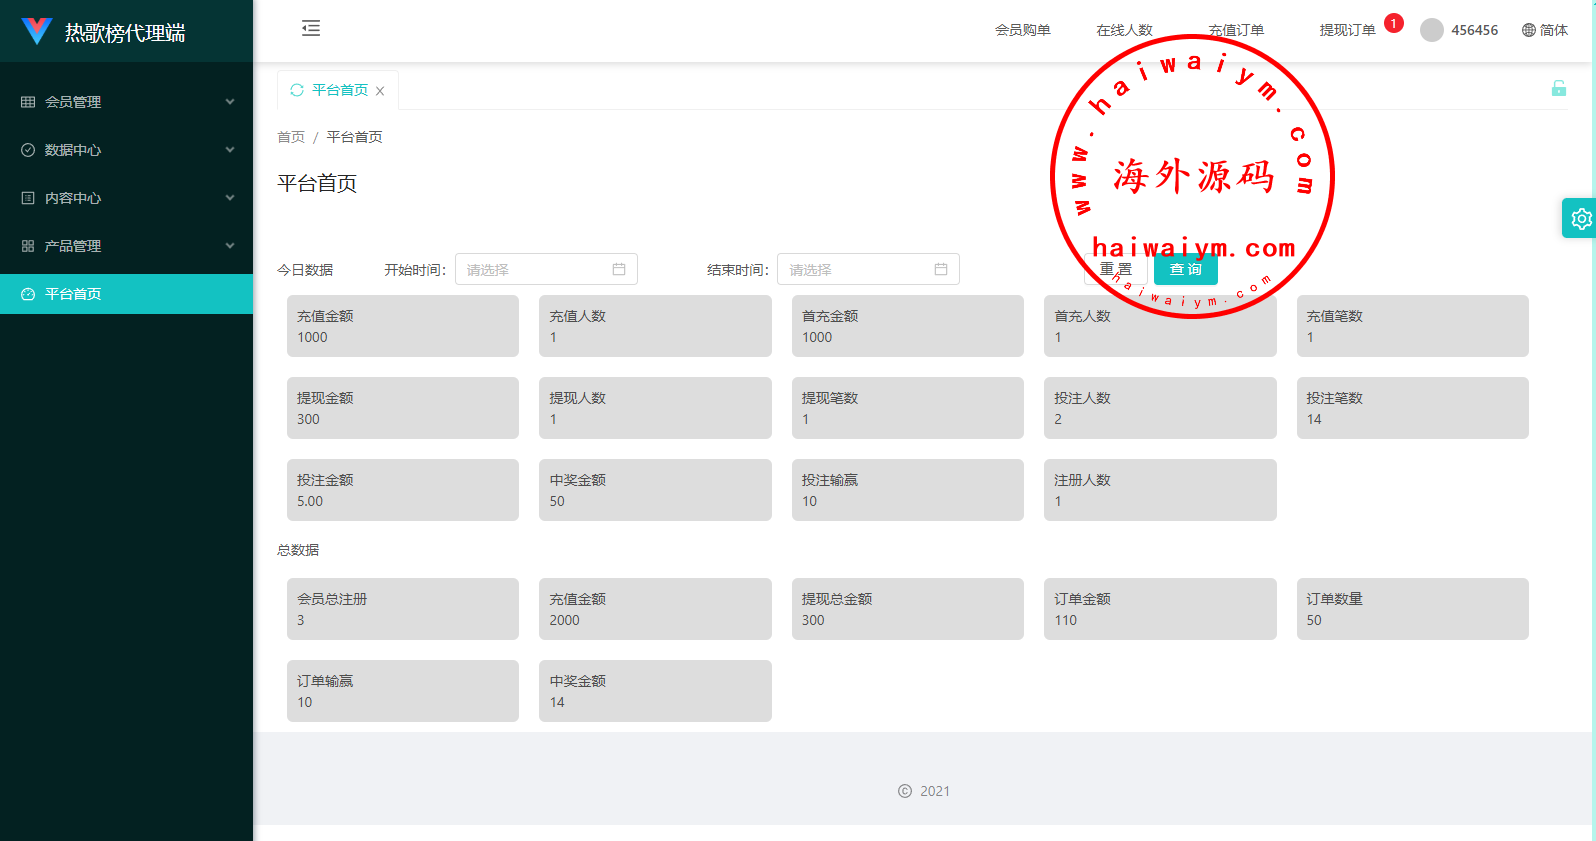
Task: Select 平台首页 in the sidebar
Action: pyautogui.click(x=126, y=294)
